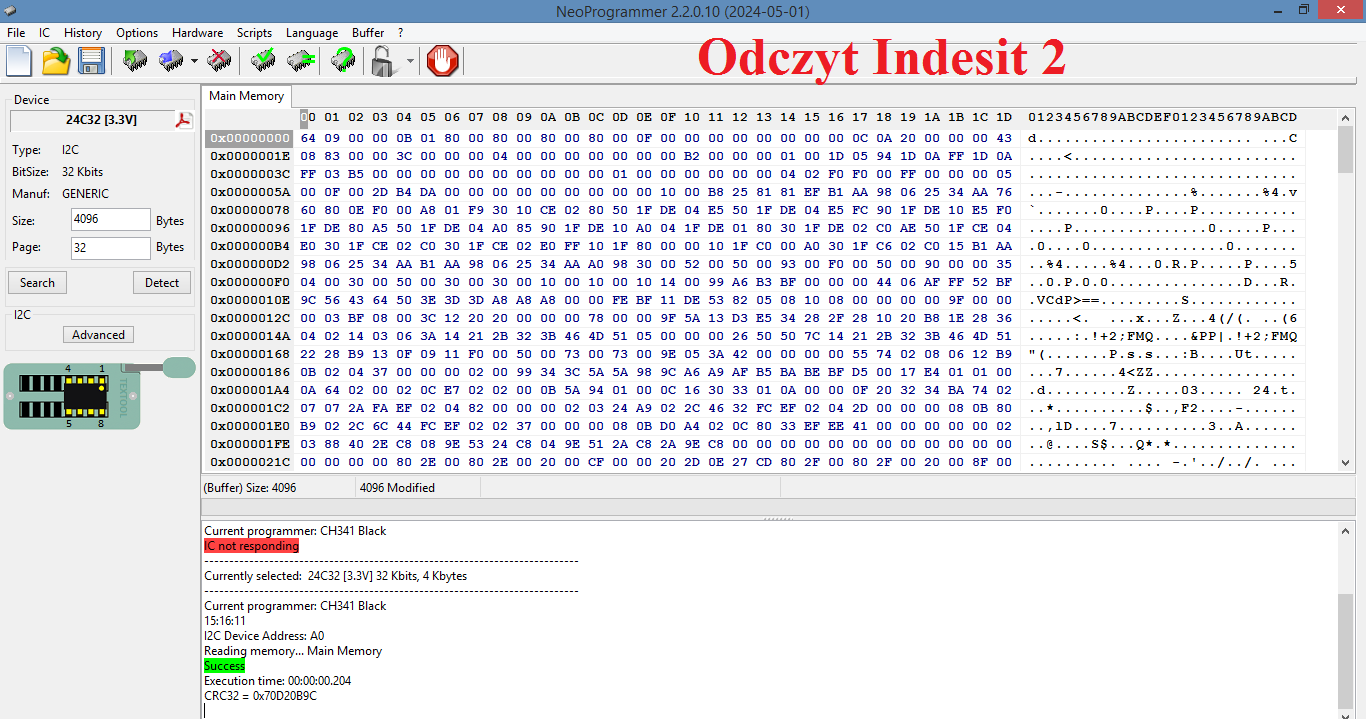
Task: Focus the Page field showing 32
Action: coord(110,247)
